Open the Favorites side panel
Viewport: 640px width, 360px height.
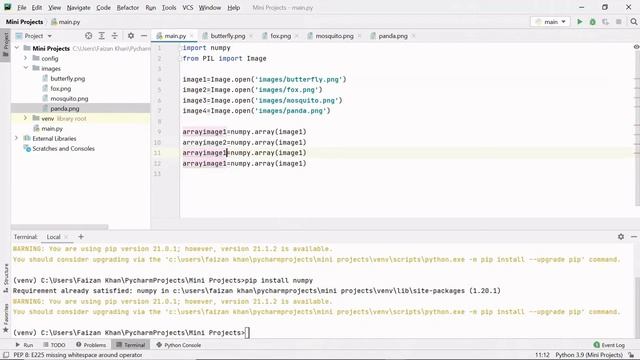[x=6, y=318]
